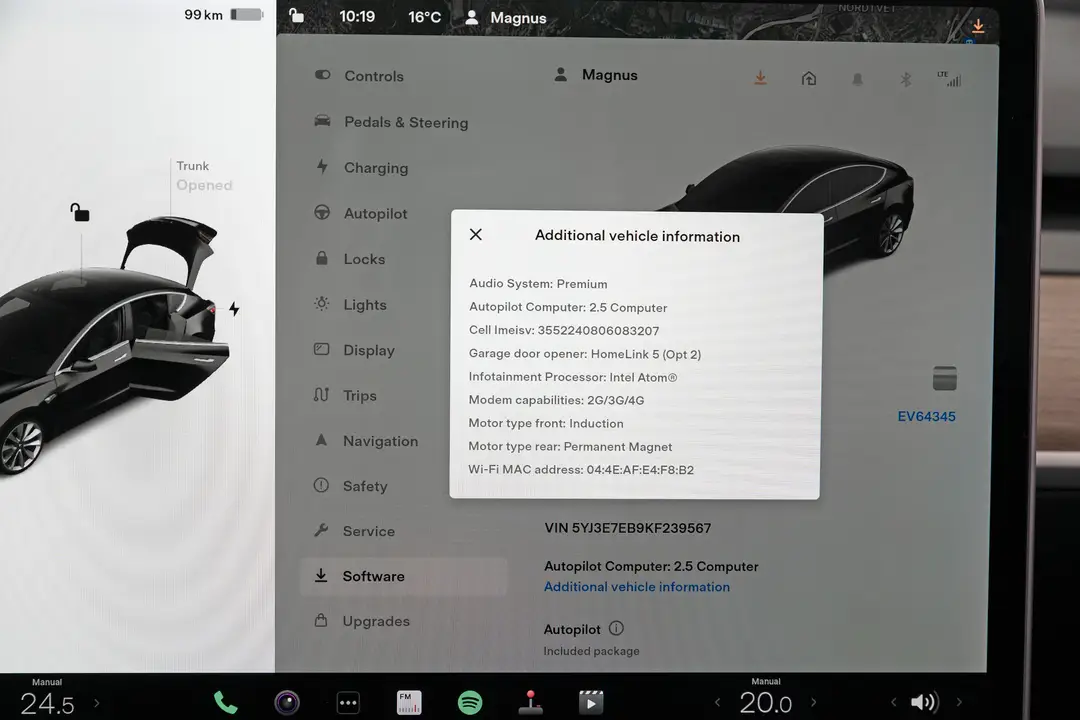Viewport: 1080px width, 720px height.
Task: Lower the volume with left chevron
Action: [x=893, y=702]
